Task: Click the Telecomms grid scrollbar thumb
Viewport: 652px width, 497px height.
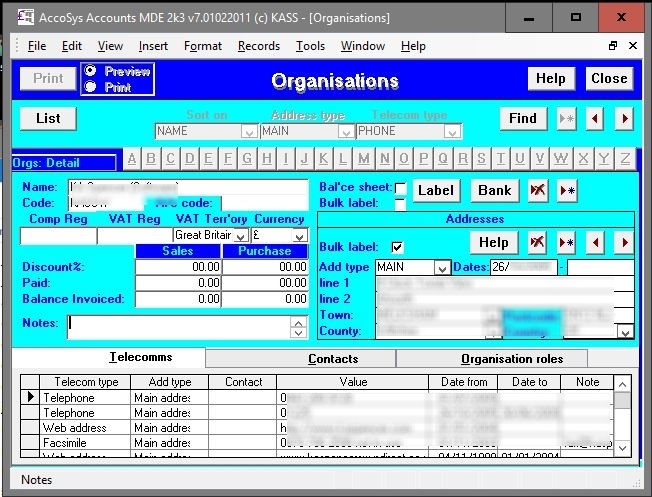Action: (622, 401)
